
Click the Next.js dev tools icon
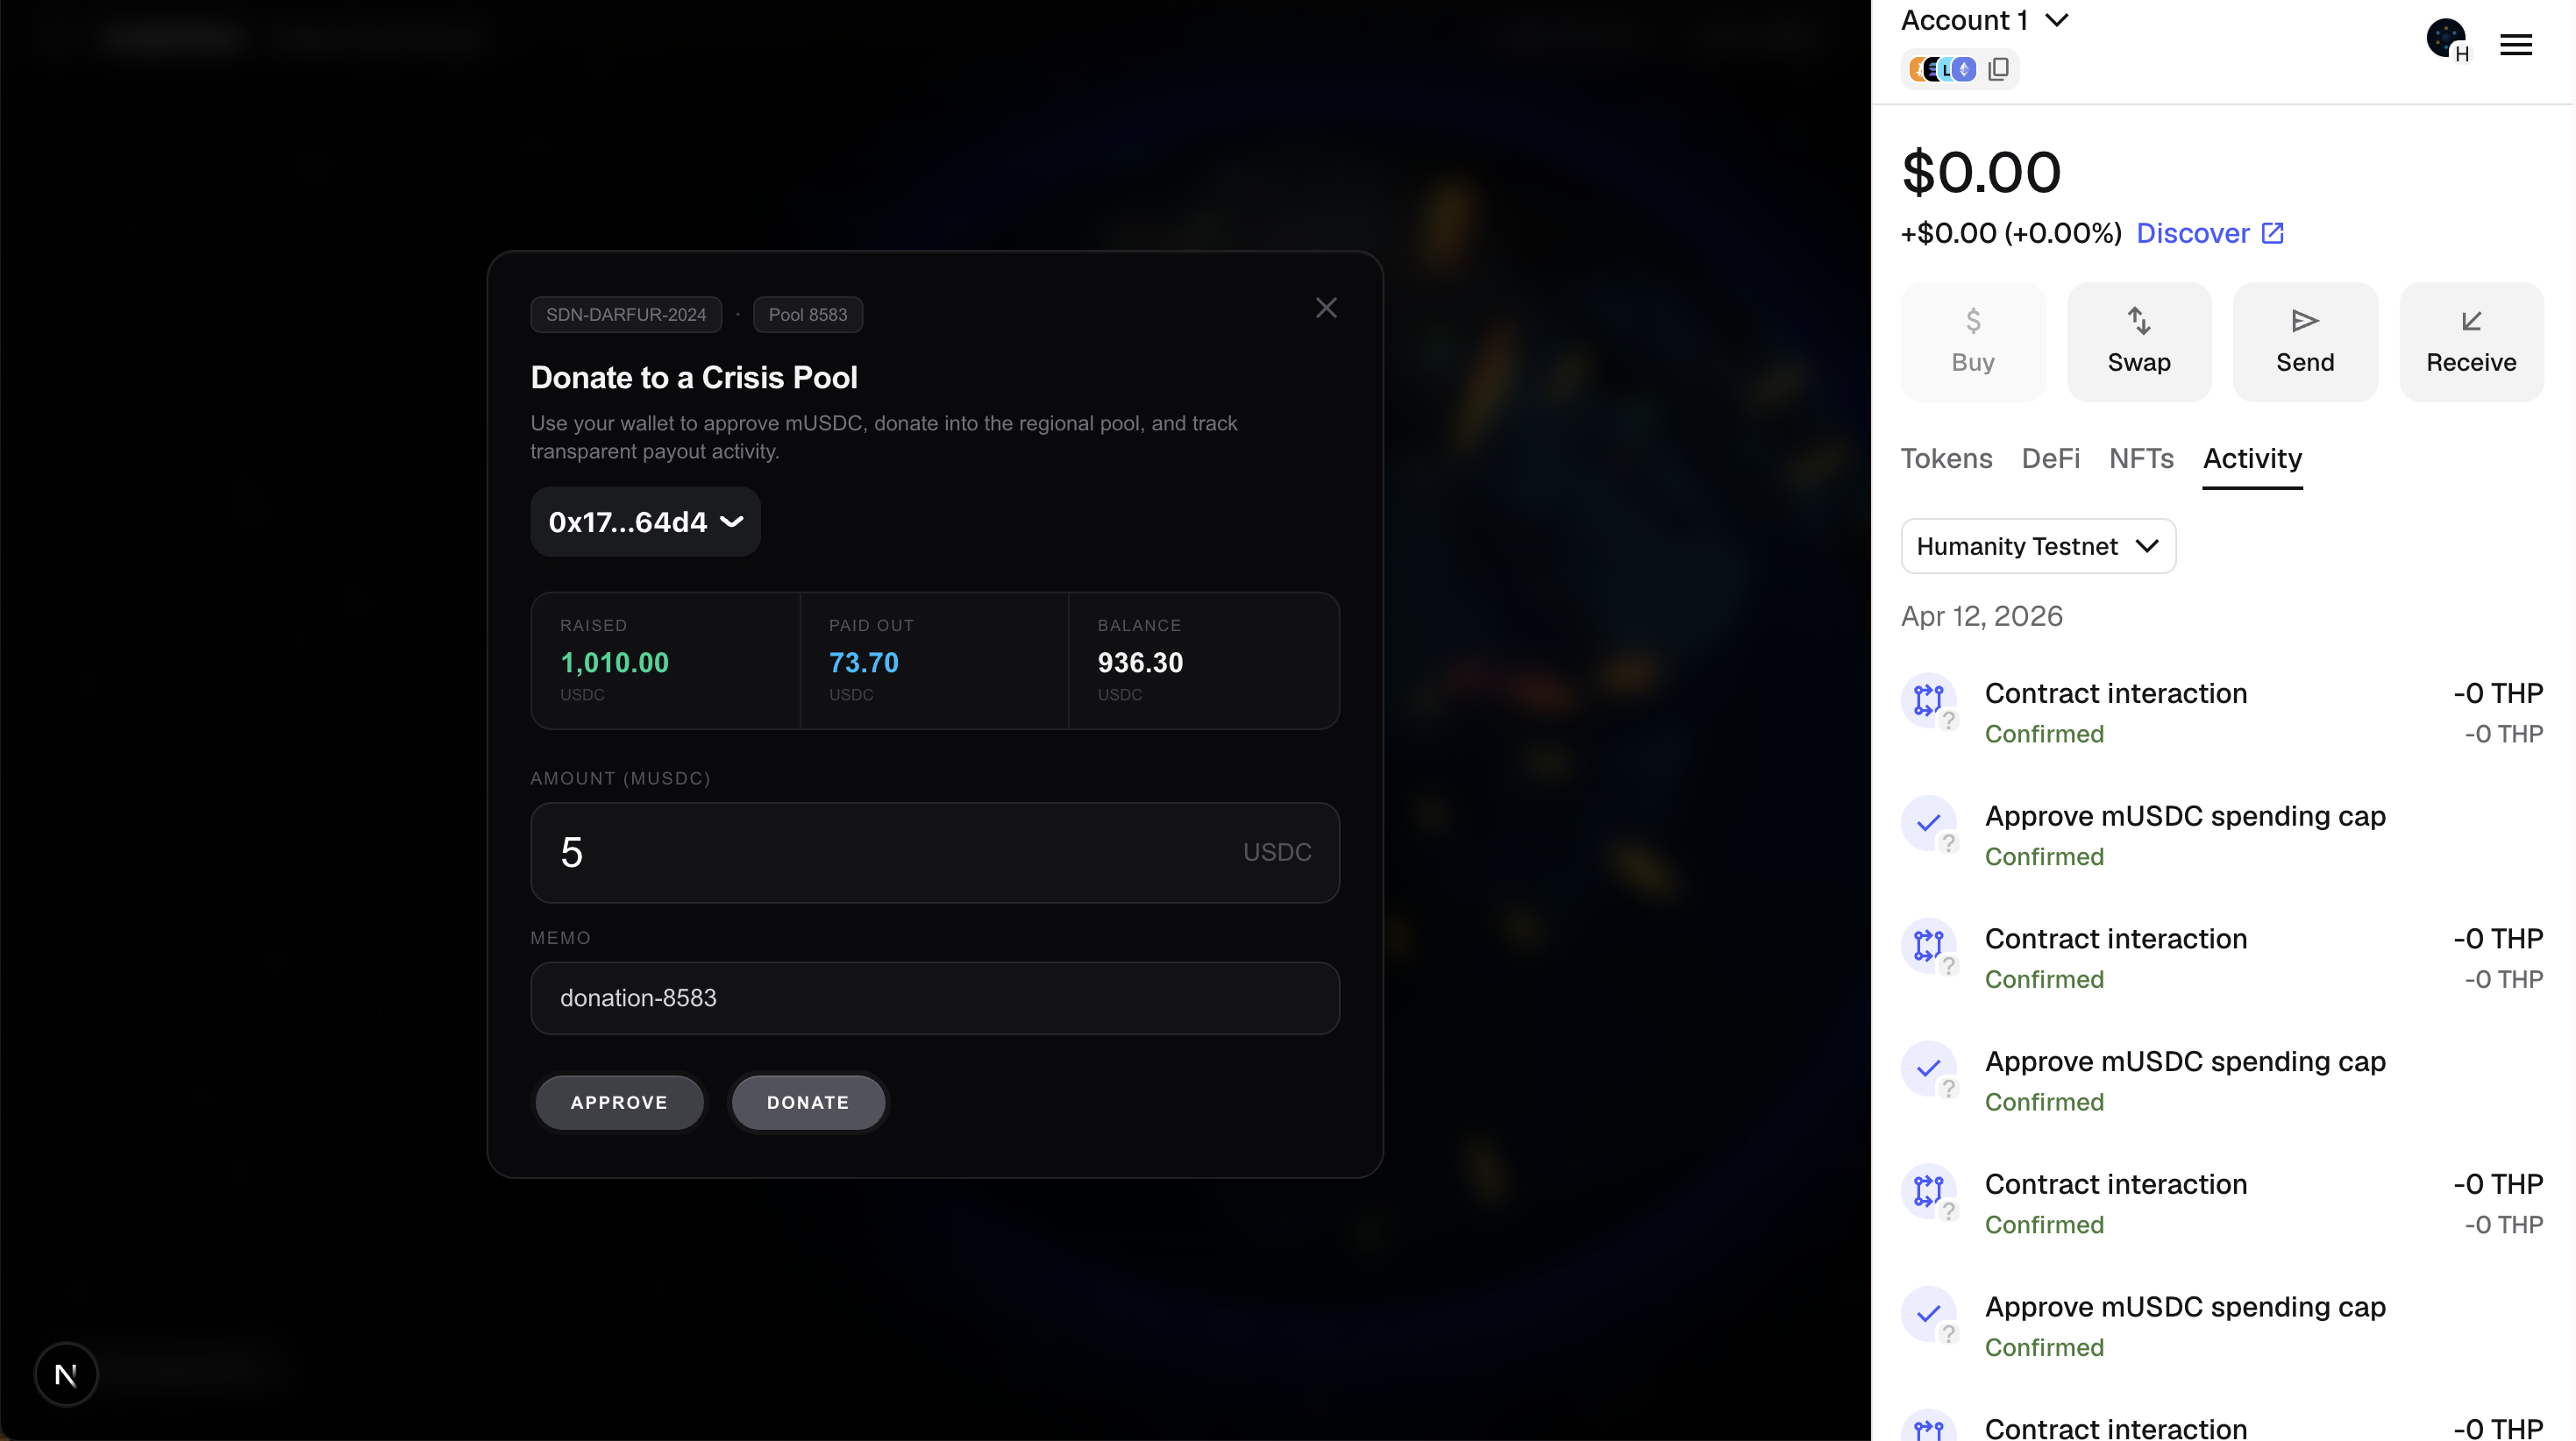coord(66,1374)
